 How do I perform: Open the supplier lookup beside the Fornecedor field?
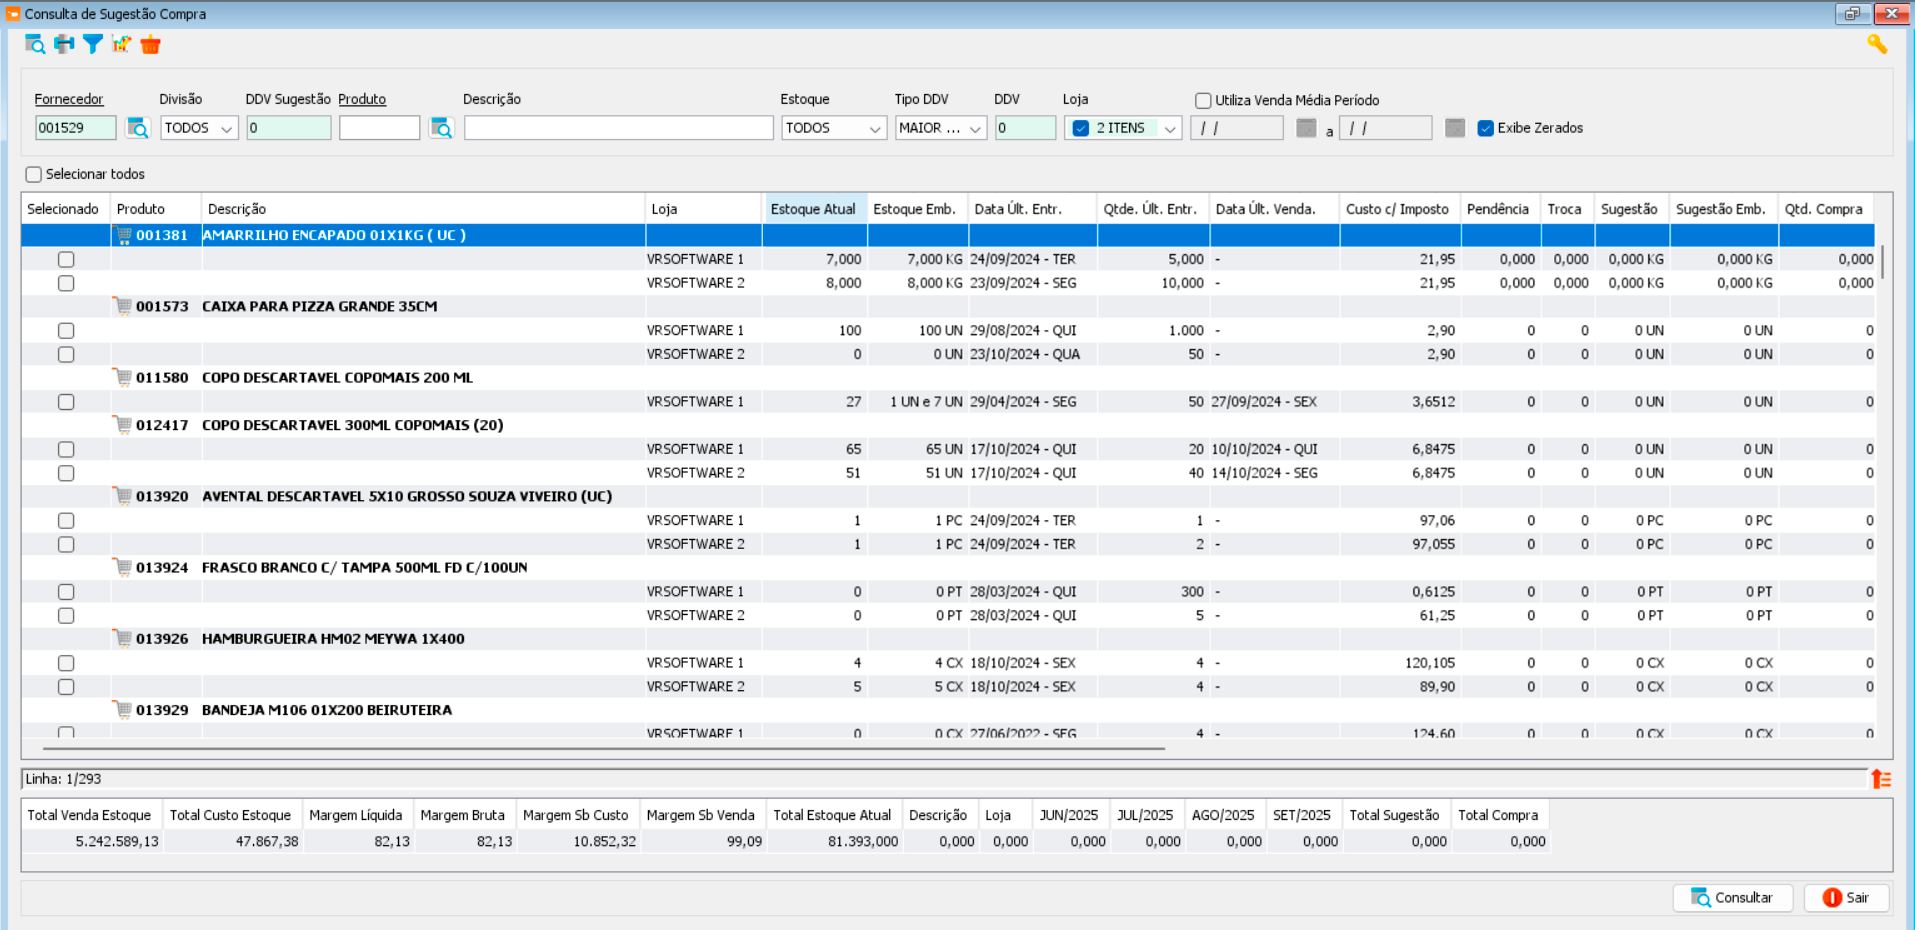pos(137,128)
